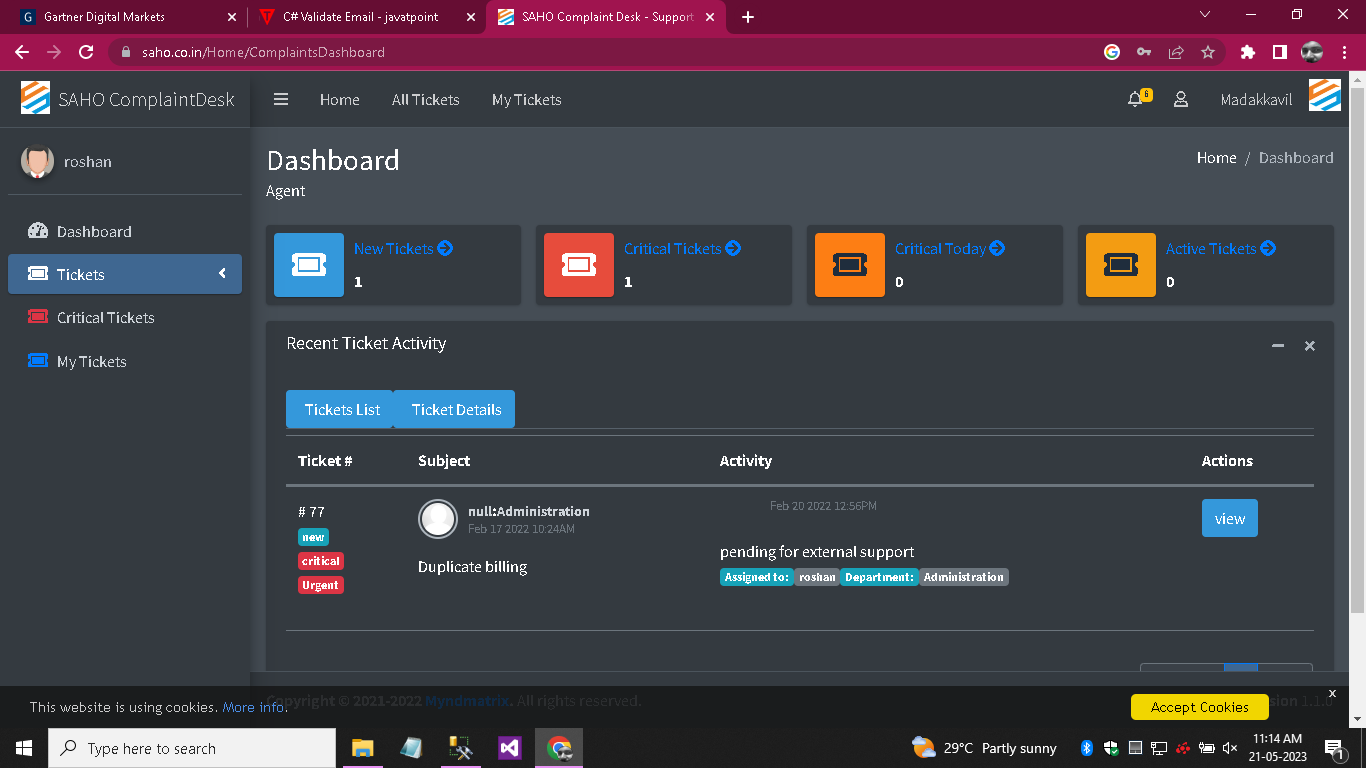Open Chrome's tab search dropdown arrow
This screenshot has width=1366, height=768.
click(x=1204, y=15)
